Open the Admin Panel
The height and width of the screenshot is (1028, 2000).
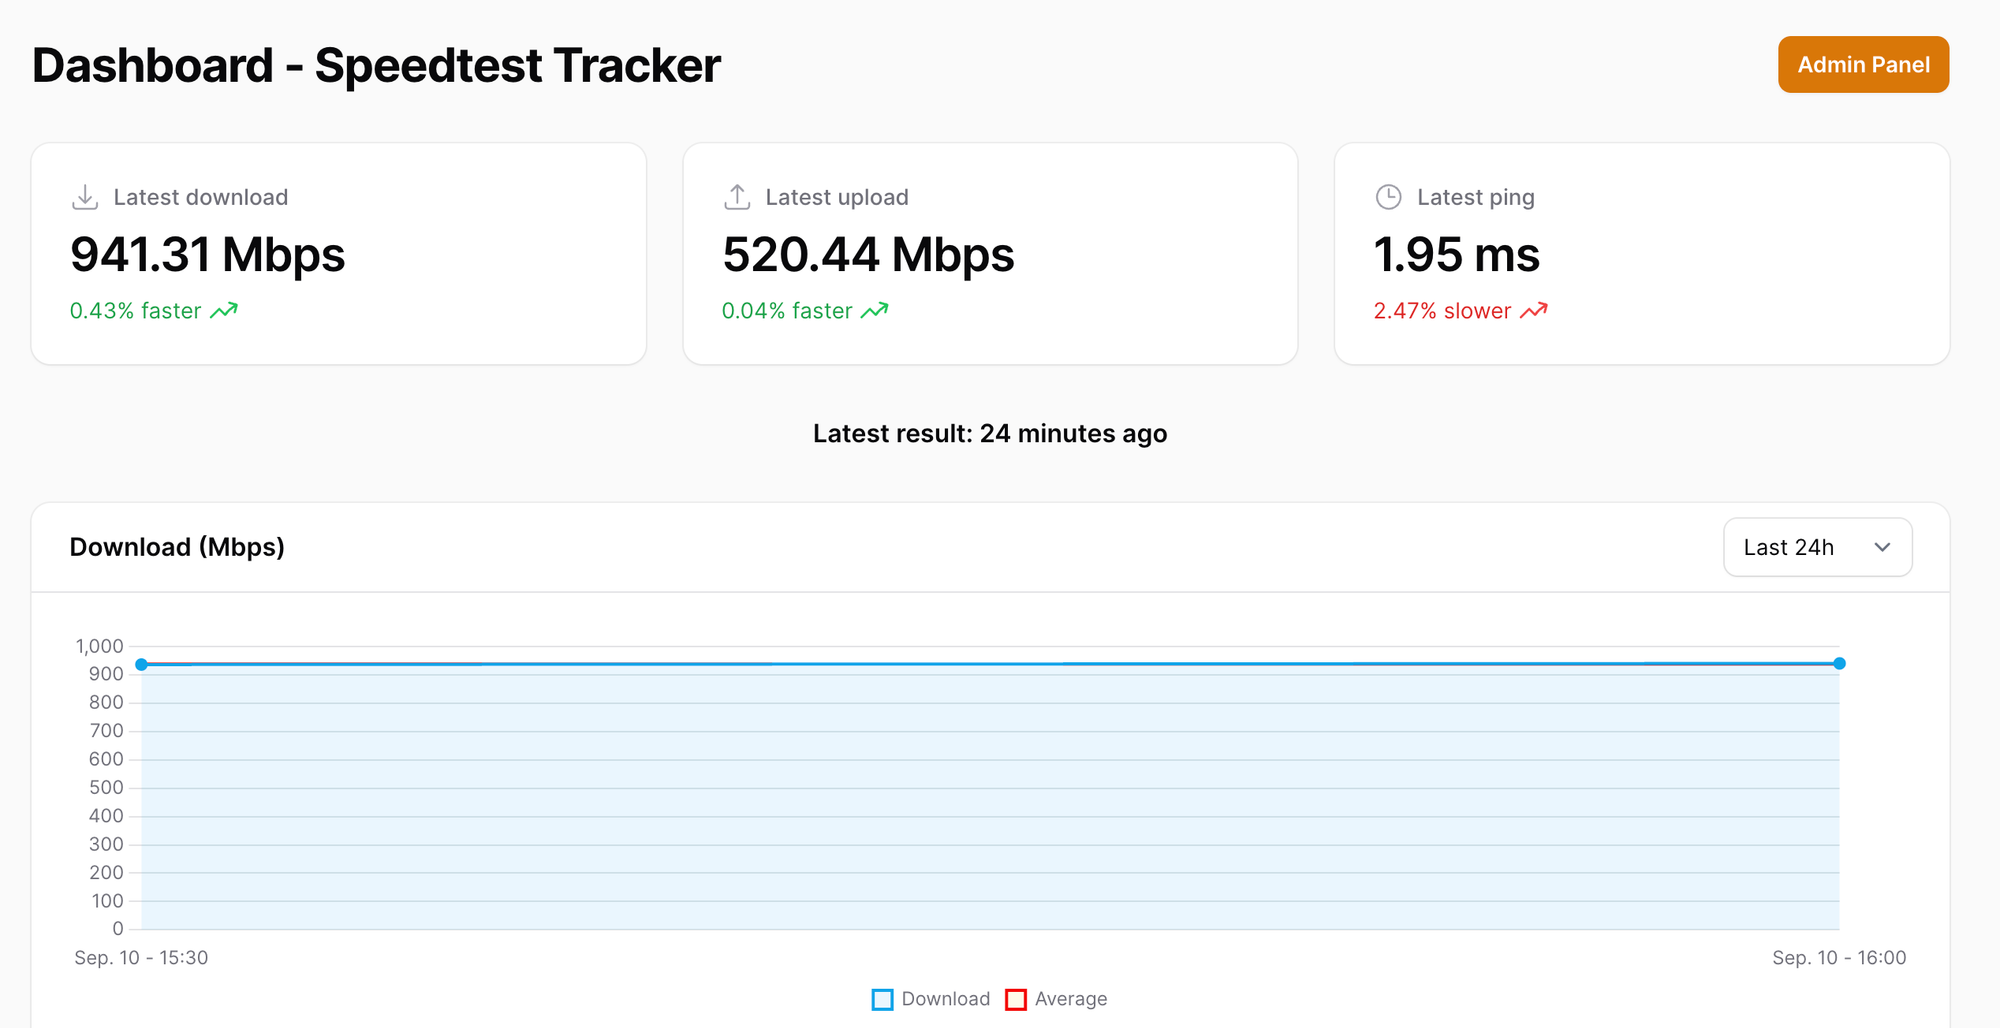point(1863,65)
